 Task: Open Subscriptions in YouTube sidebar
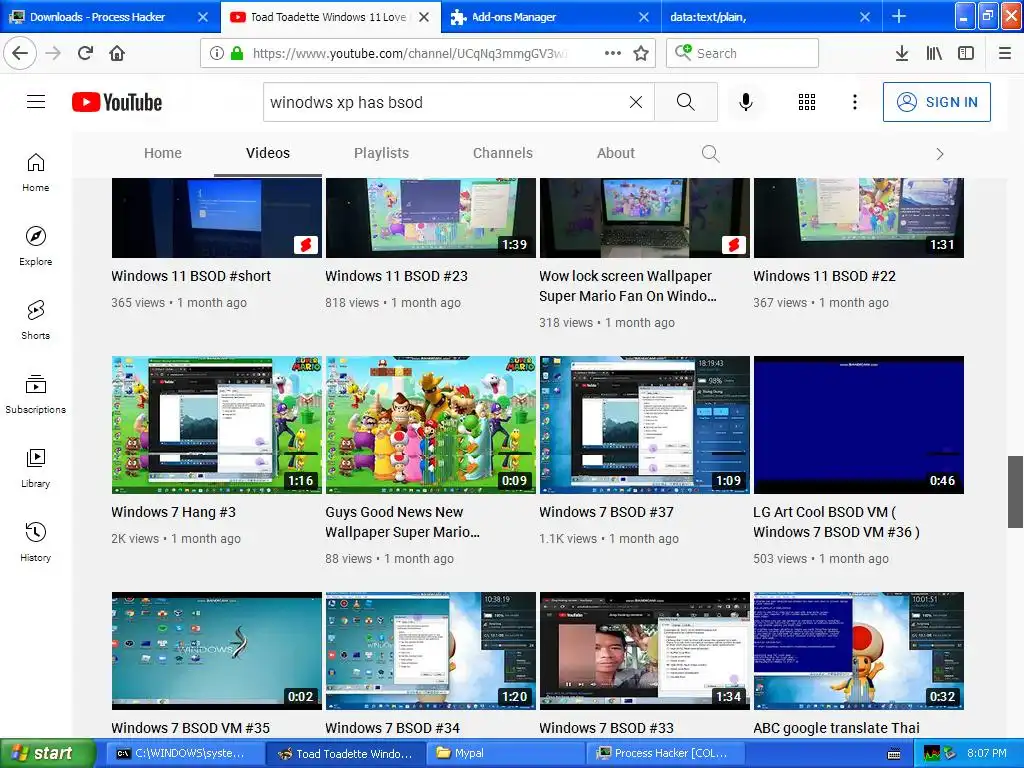point(36,394)
